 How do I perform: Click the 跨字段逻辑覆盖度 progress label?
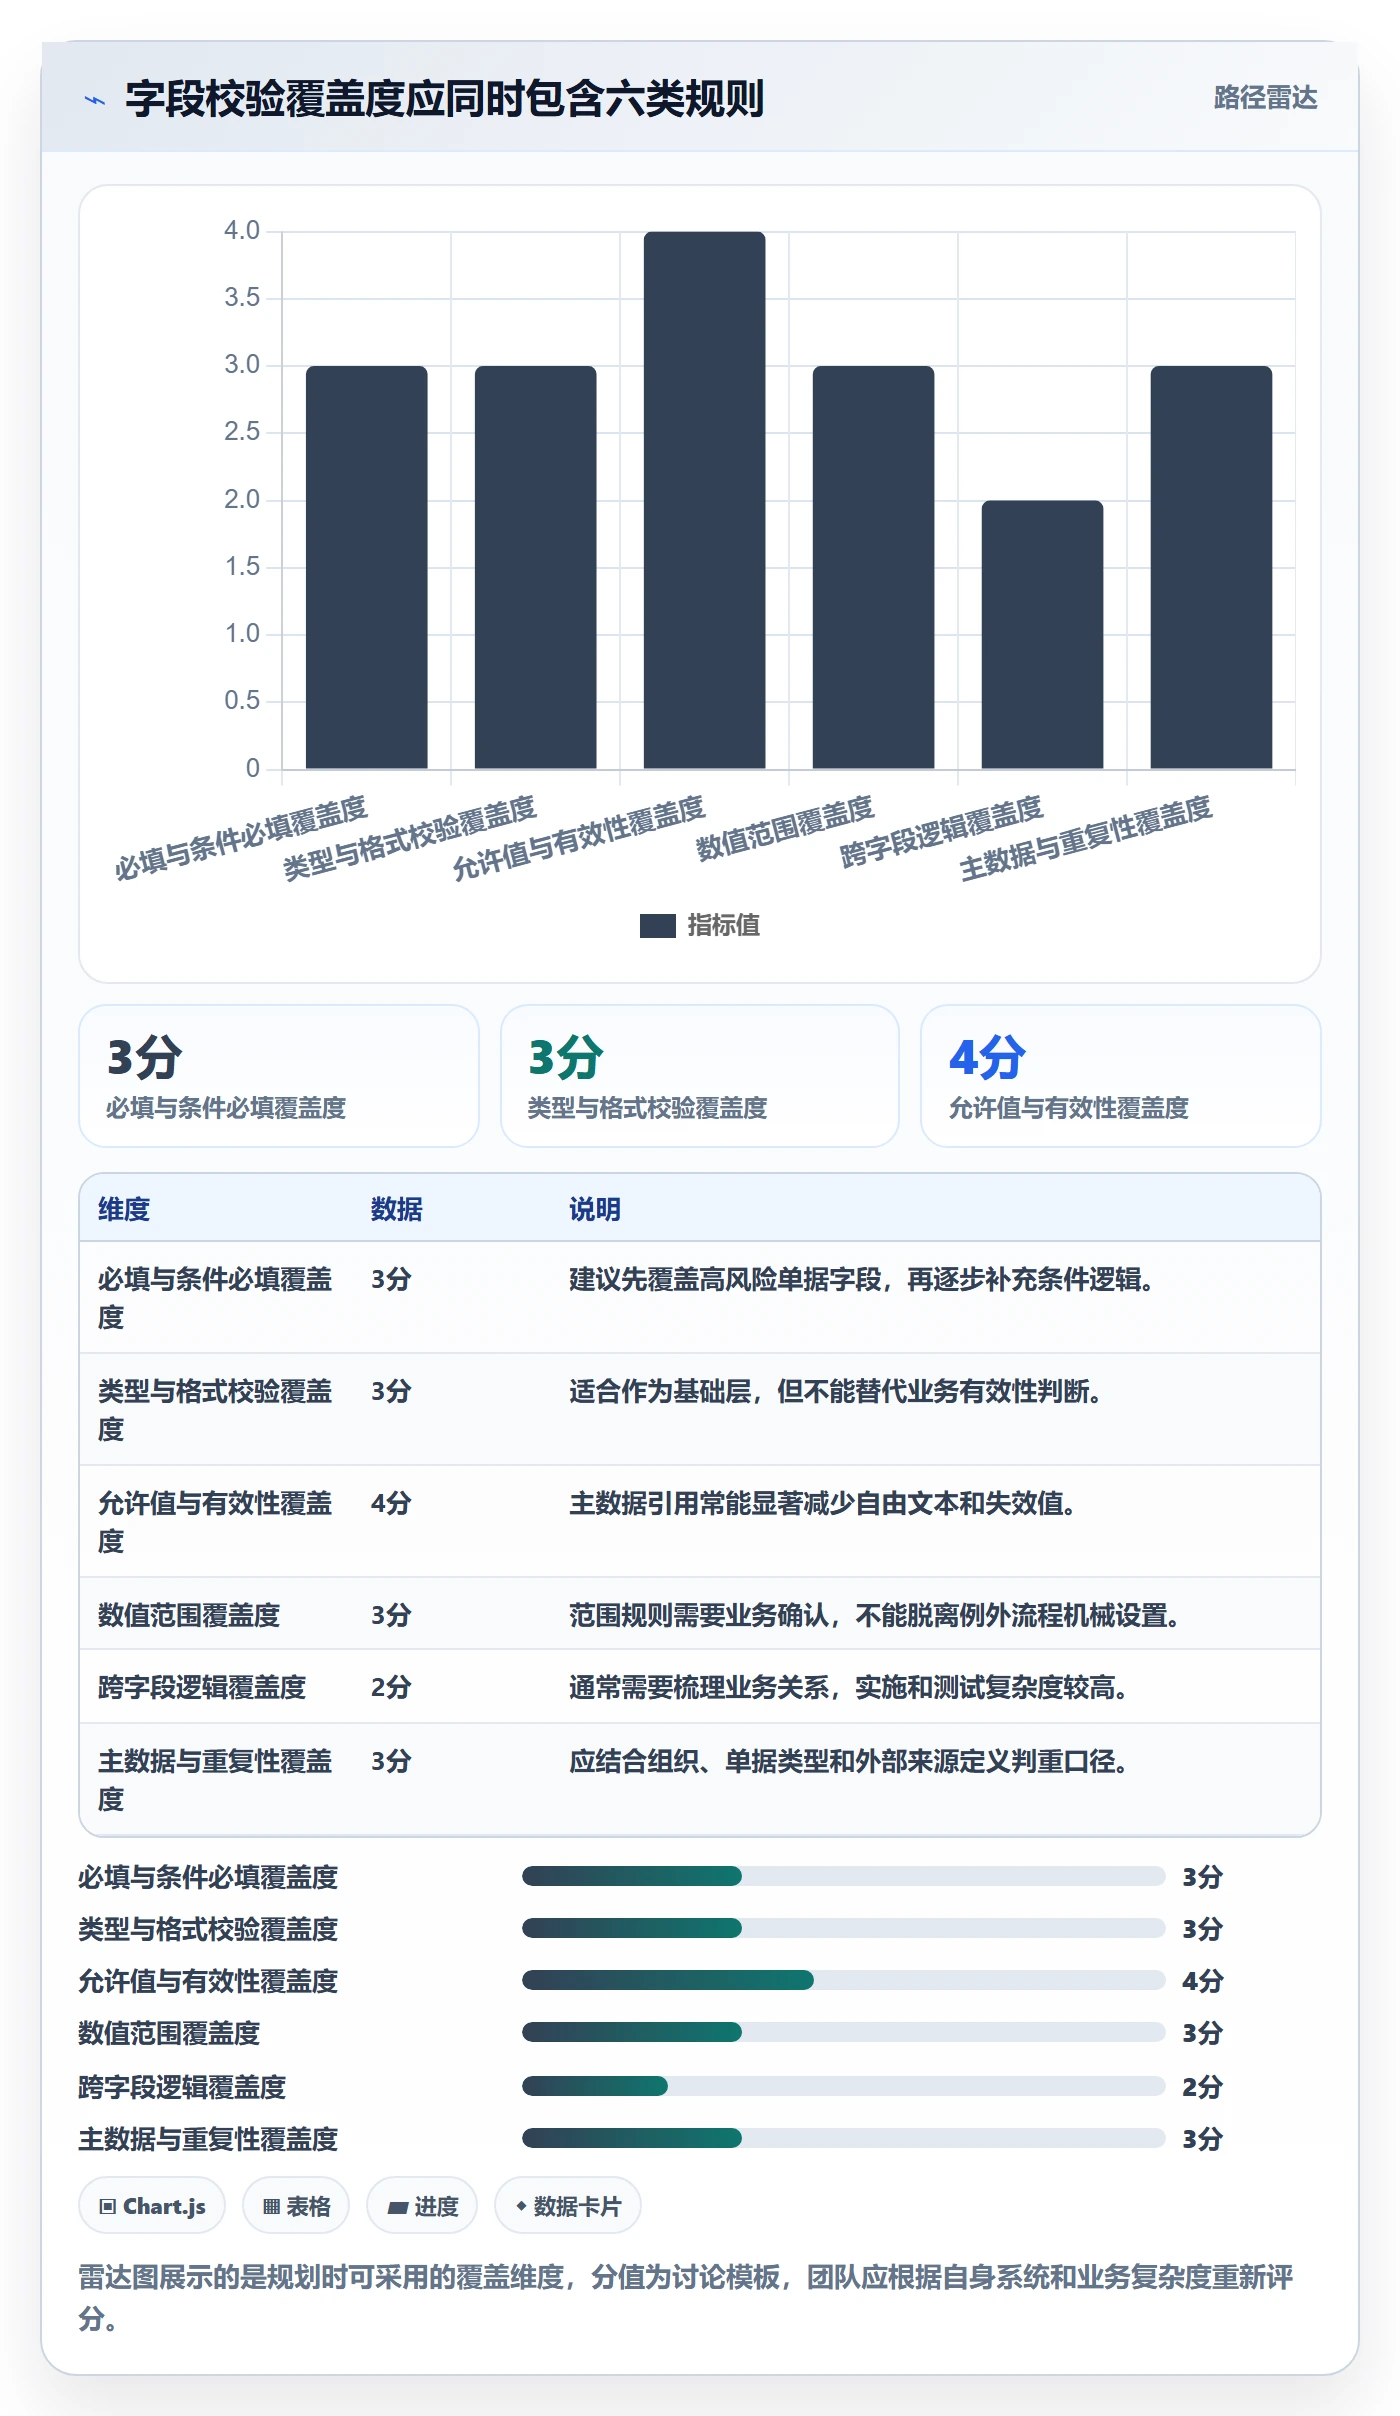pos(182,2087)
